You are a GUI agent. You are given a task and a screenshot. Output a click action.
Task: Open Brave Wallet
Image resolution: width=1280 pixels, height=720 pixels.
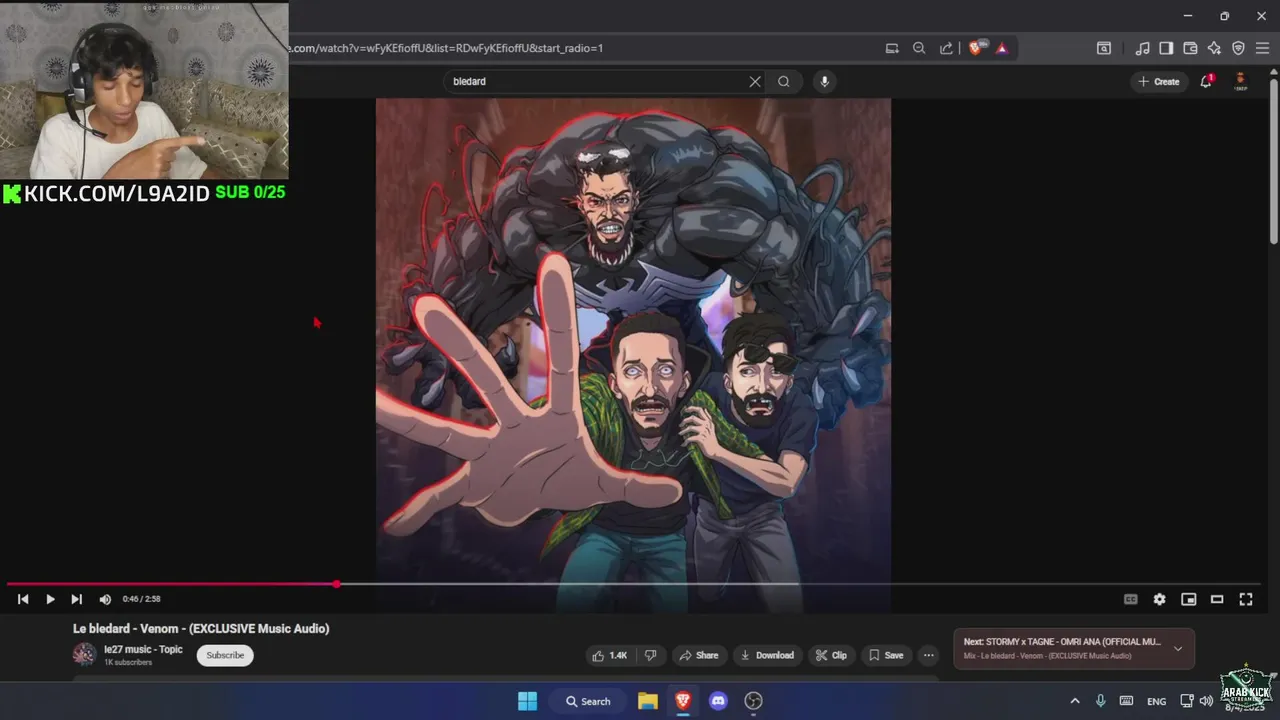pos(1190,48)
